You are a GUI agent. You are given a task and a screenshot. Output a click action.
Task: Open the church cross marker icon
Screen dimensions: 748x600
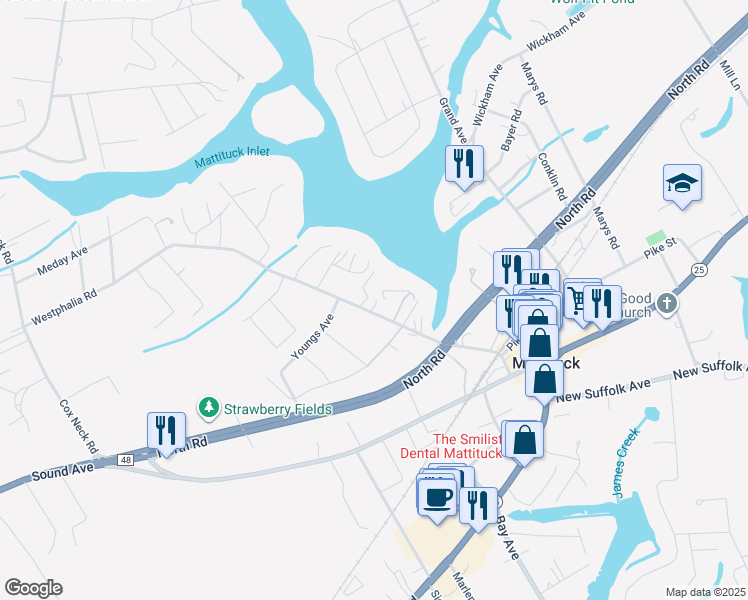tap(667, 303)
